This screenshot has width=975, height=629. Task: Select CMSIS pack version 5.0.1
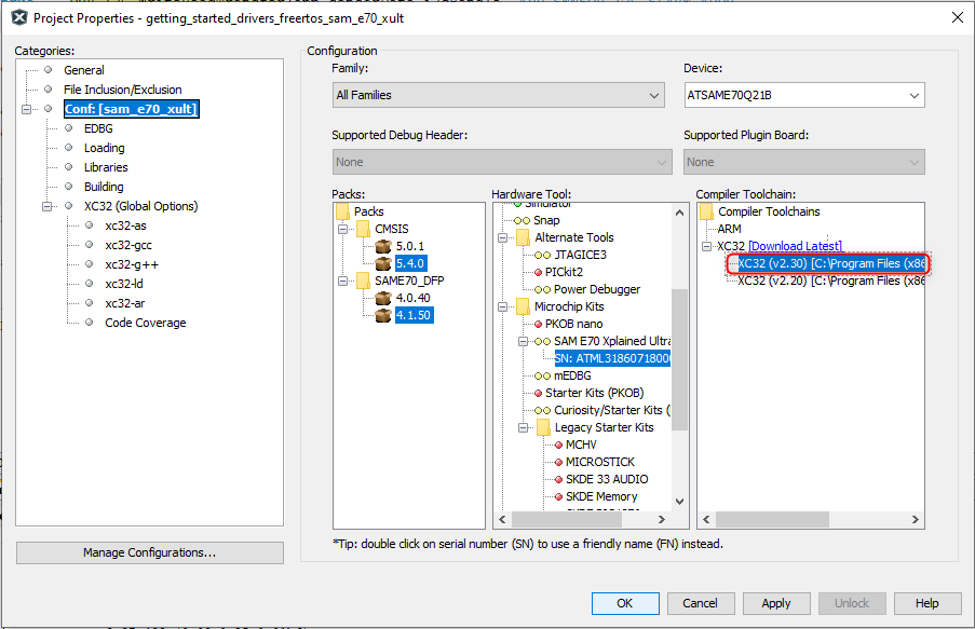point(409,245)
